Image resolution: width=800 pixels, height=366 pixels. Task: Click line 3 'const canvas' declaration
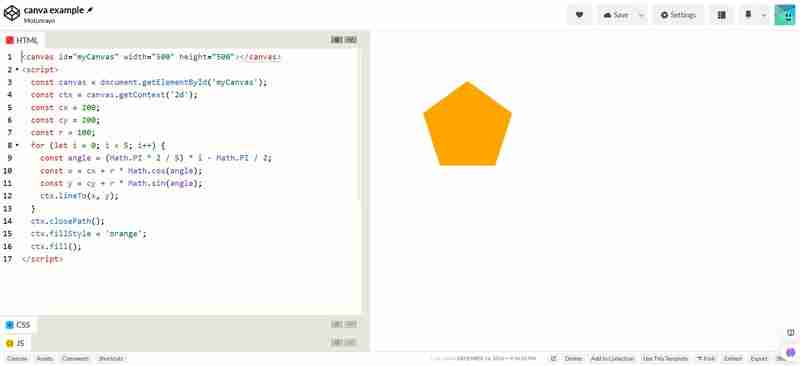[148, 82]
